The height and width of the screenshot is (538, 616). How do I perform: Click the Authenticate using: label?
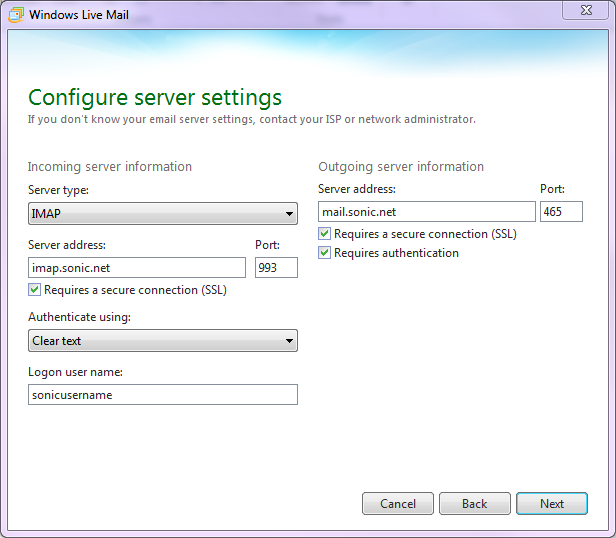pyautogui.click(x=79, y=317)
